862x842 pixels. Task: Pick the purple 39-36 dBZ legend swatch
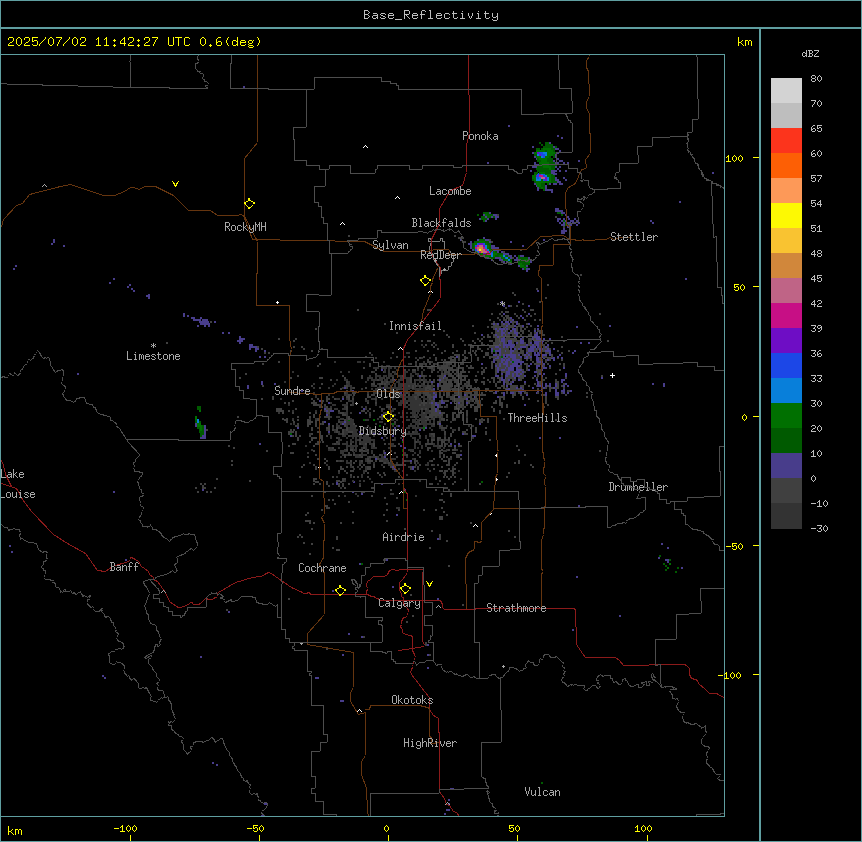point(786,341)
